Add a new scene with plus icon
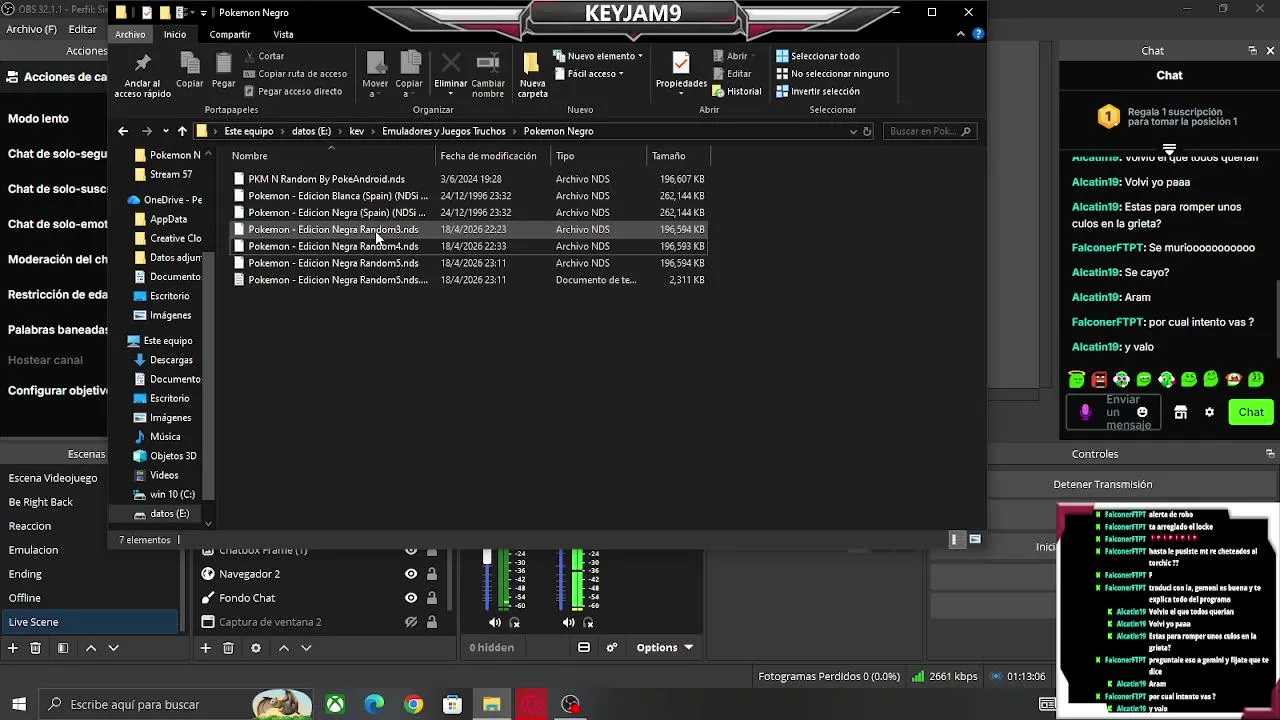 point(13,648)
